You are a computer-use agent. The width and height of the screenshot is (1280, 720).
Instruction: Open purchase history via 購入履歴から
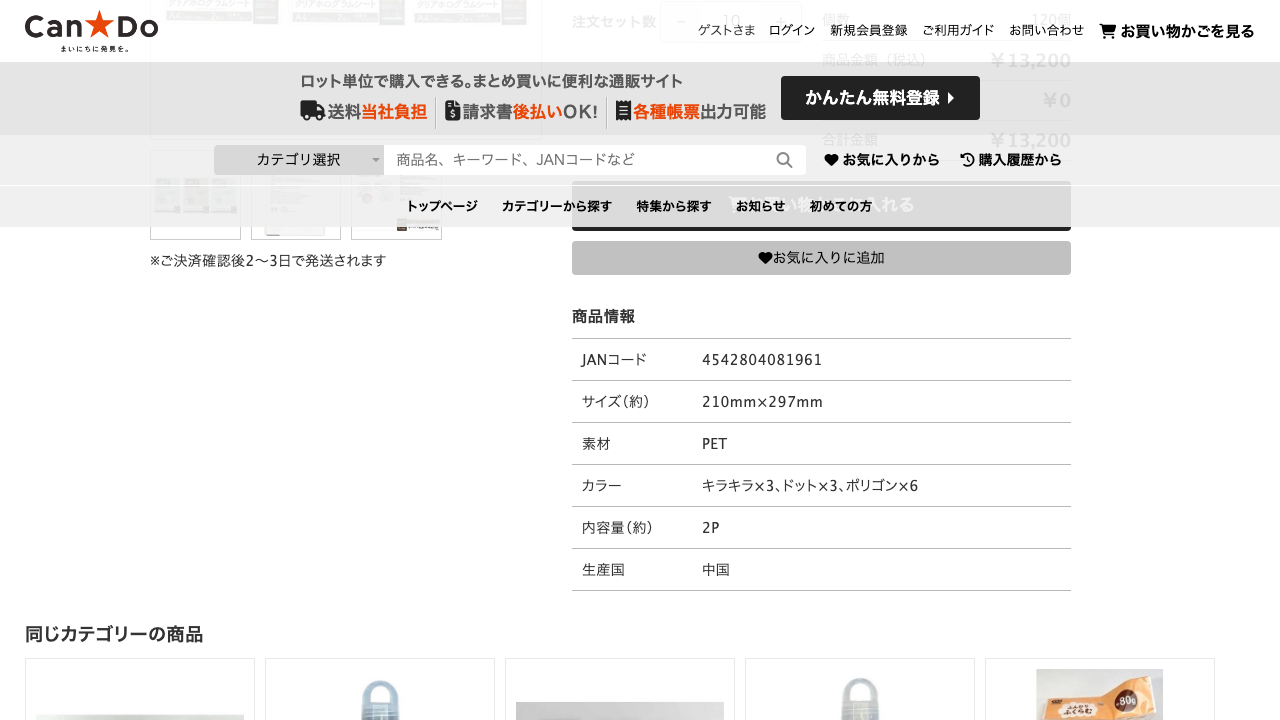tap(1011, 160)
